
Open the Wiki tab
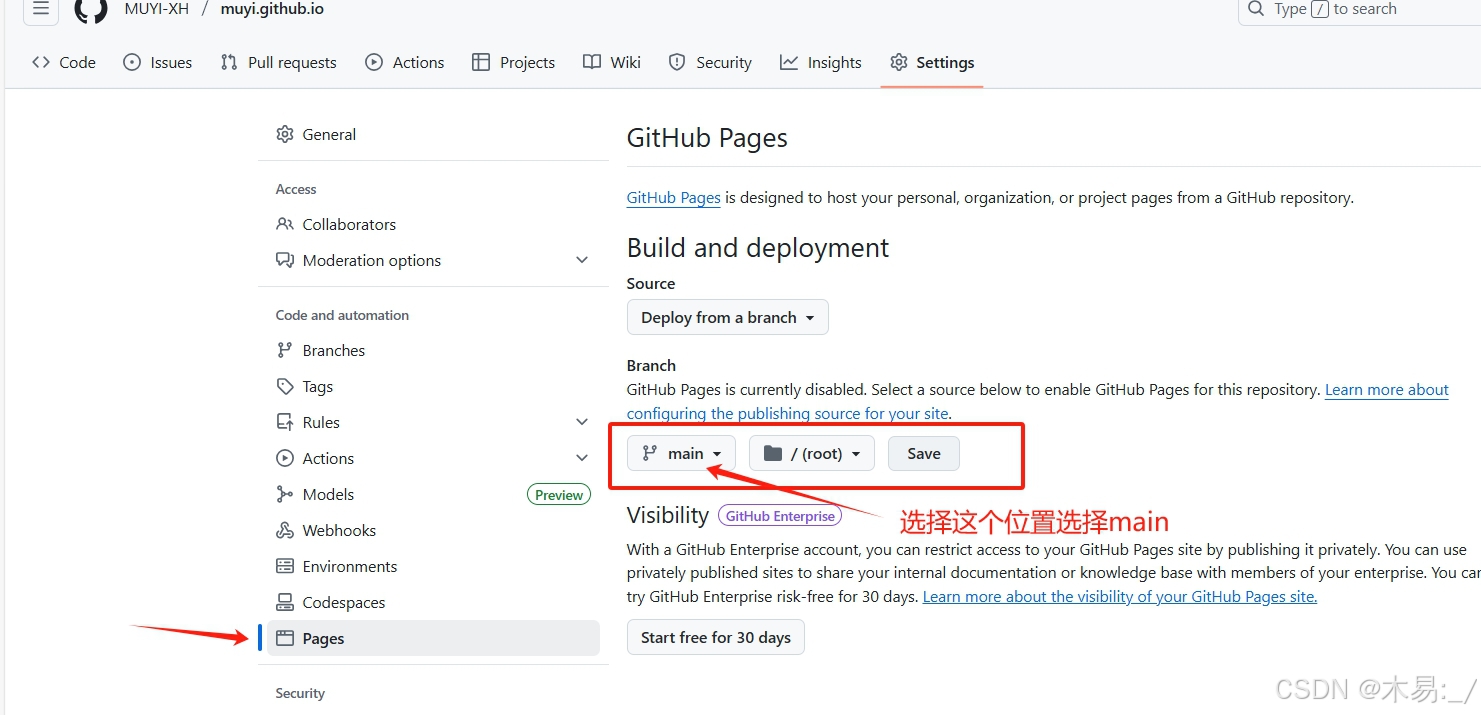(x=612, y=62)
